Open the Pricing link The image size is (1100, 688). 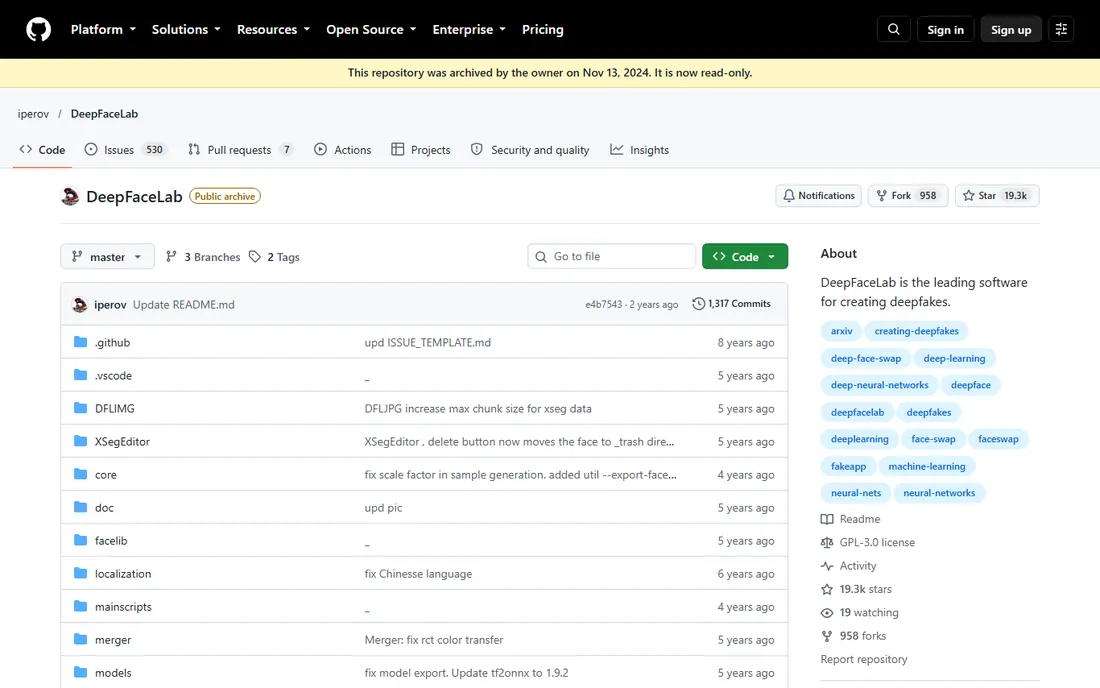pos(542,29)
